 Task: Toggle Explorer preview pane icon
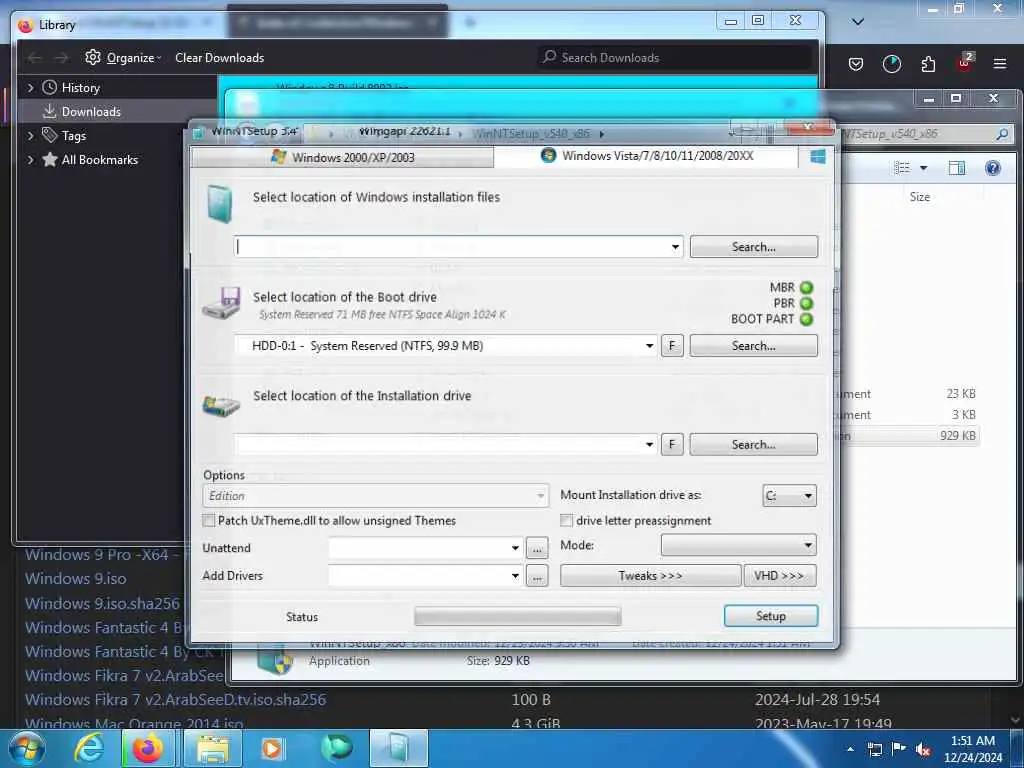957,168
